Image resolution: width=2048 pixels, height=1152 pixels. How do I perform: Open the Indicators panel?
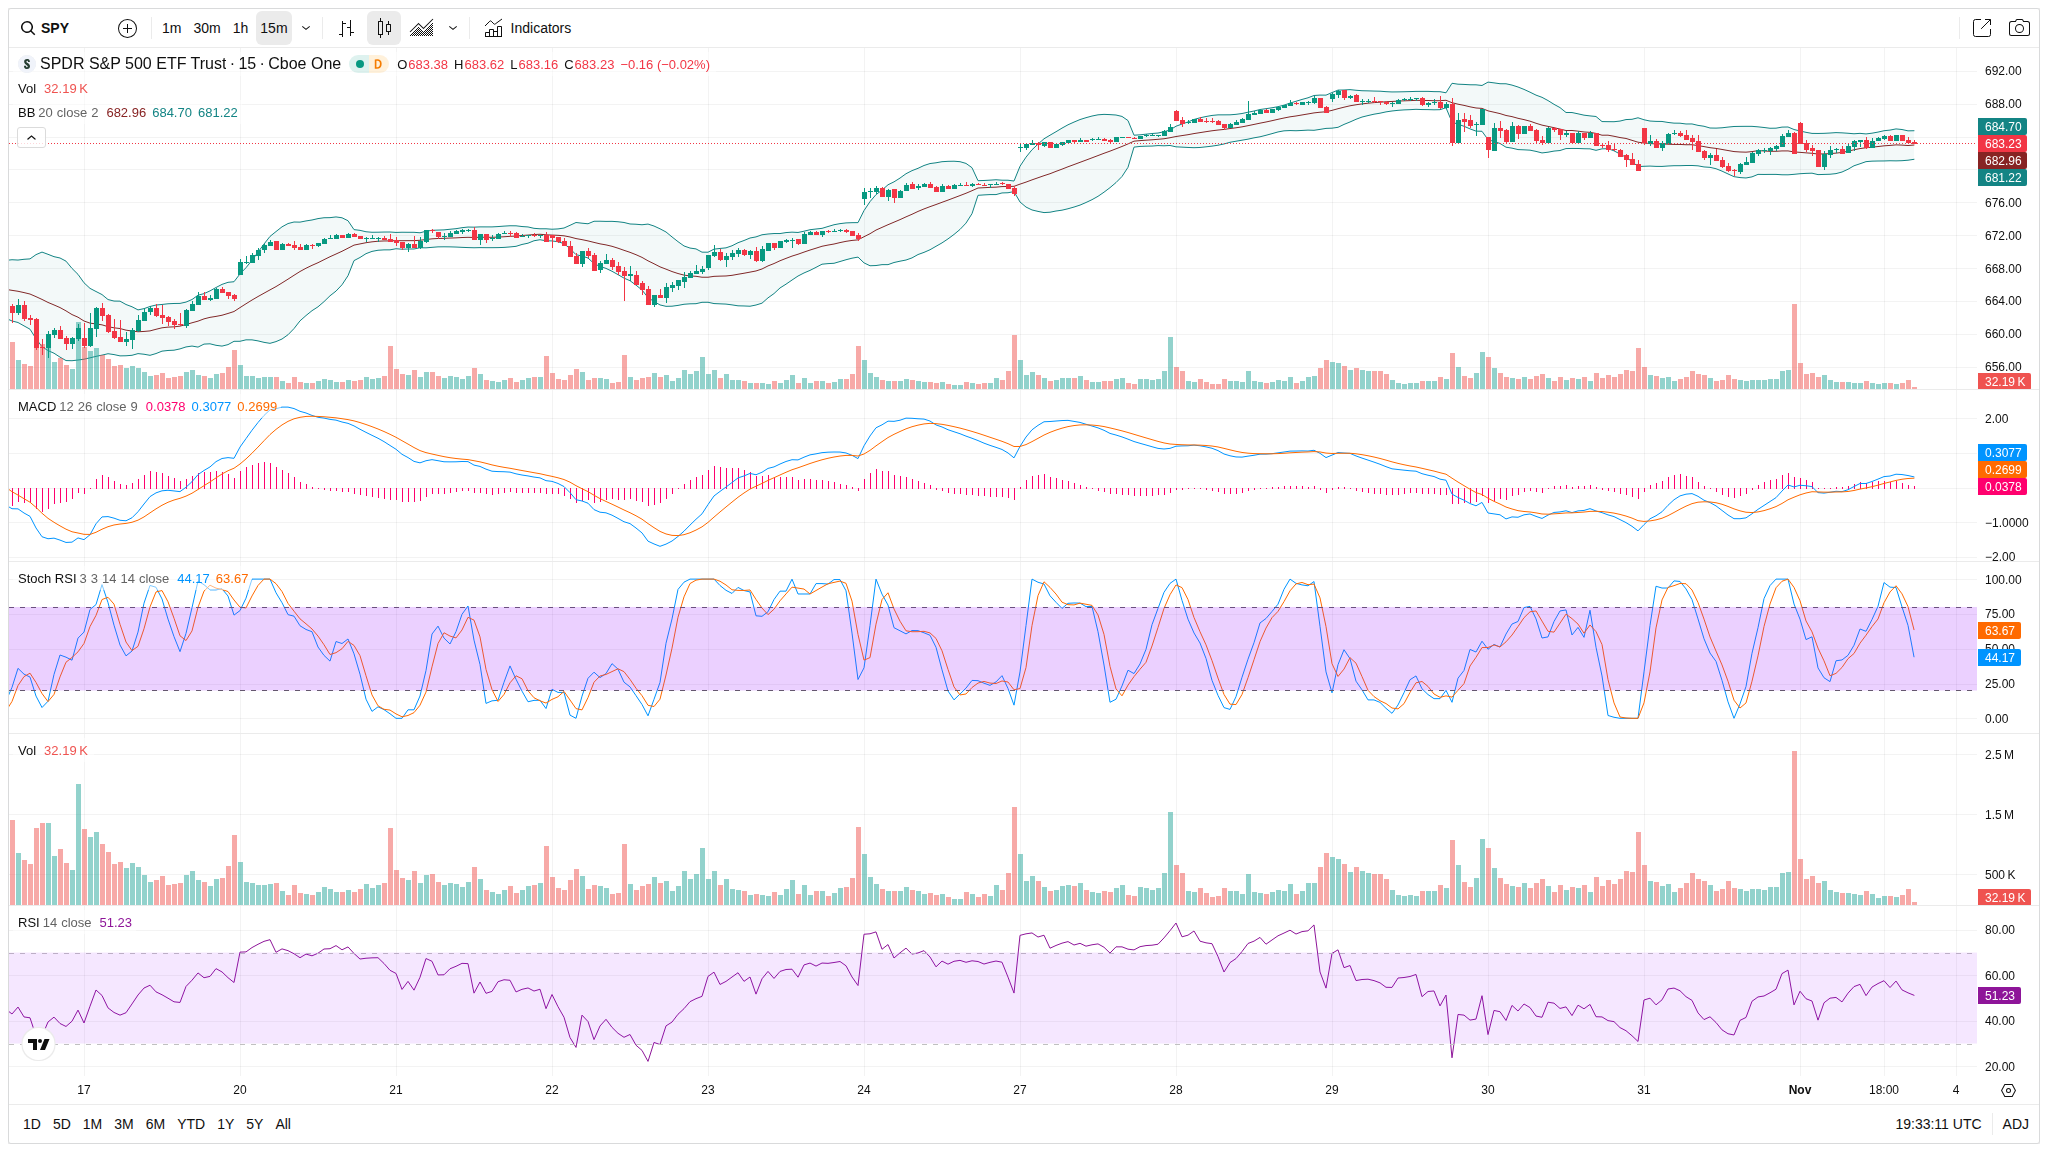point(528,28)
